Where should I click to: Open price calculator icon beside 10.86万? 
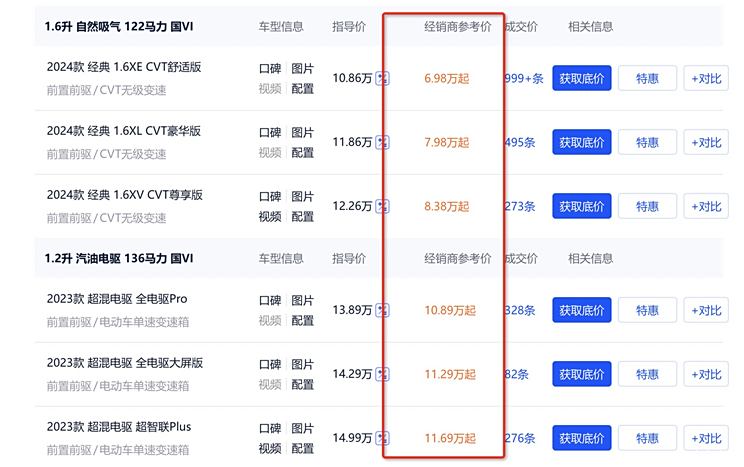click(382, 78)
